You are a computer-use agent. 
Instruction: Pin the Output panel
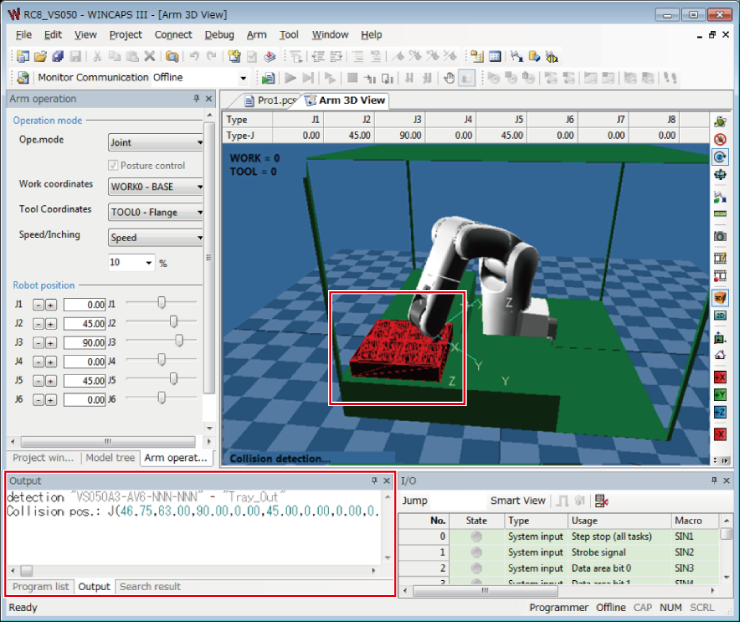click(374, 481)
